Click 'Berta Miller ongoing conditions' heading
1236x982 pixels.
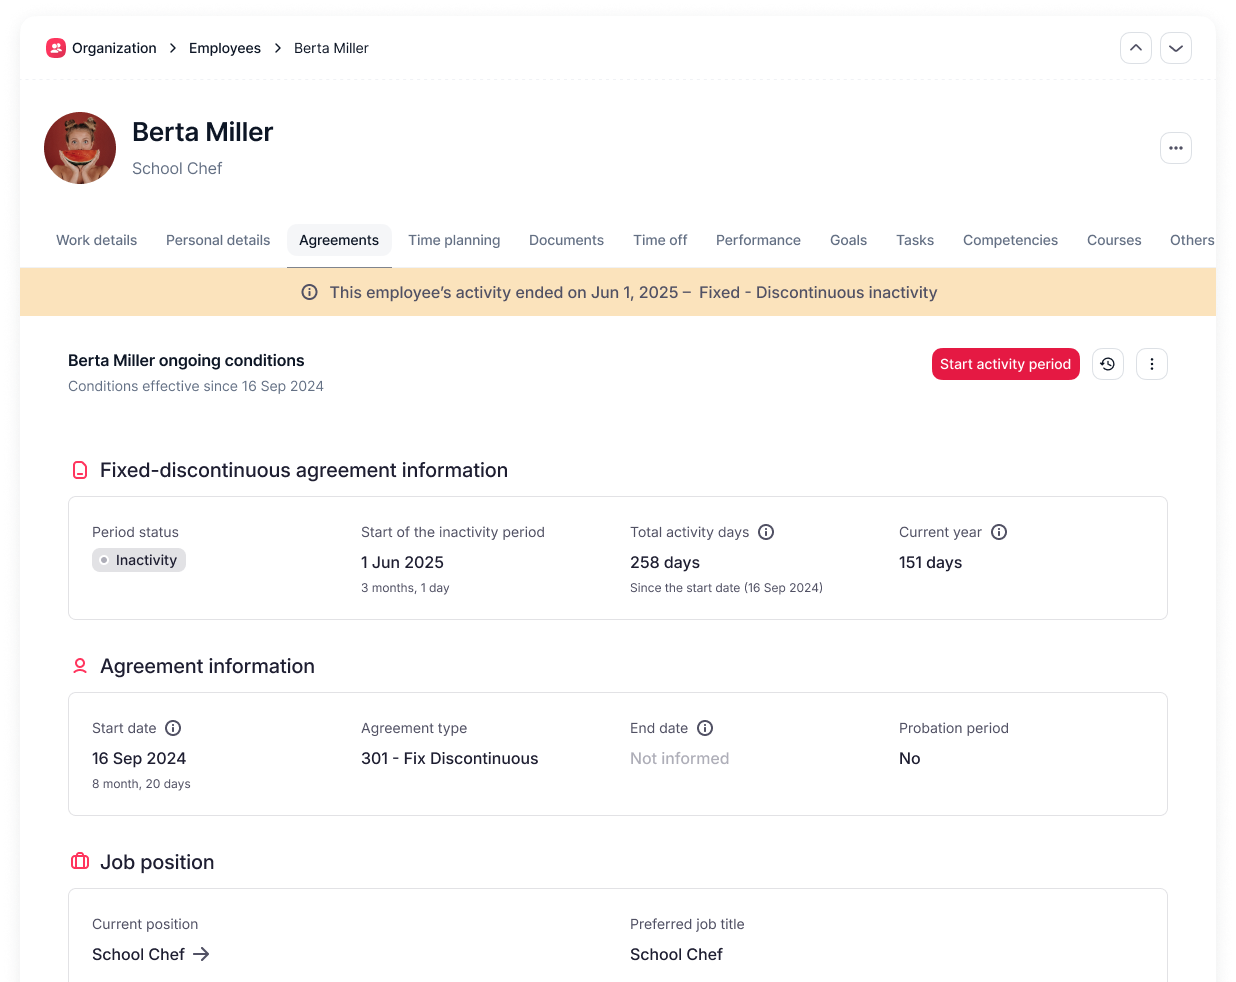(186, 360)
